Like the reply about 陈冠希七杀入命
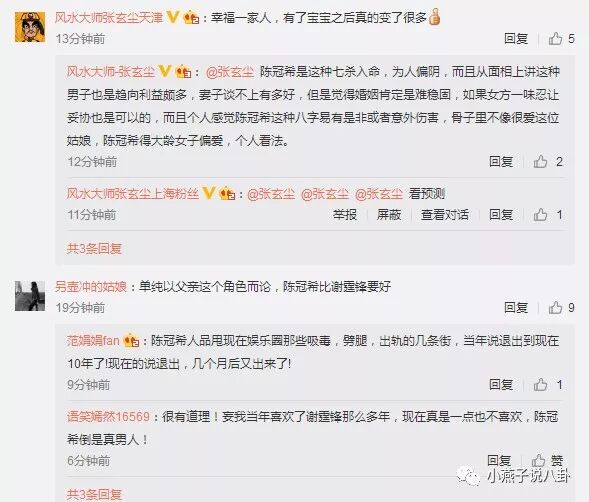The height and width of the screenshot is (502, 589). (548, 162)
